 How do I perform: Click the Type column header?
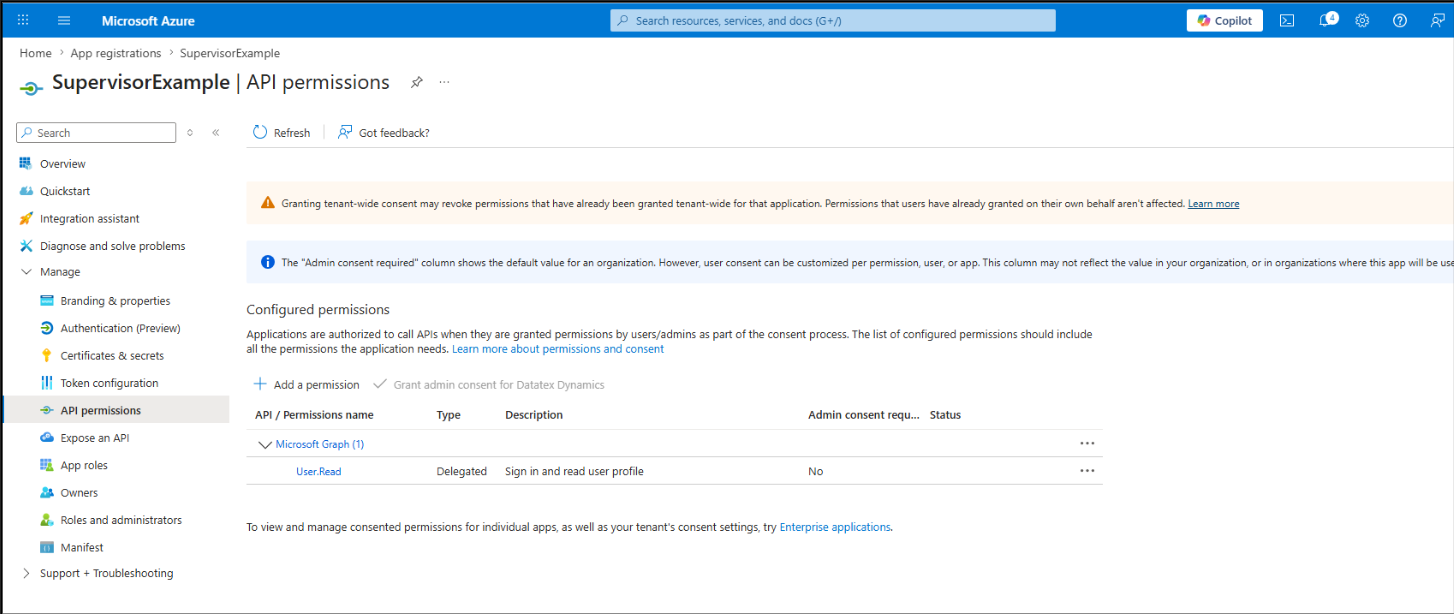point(449,415)
